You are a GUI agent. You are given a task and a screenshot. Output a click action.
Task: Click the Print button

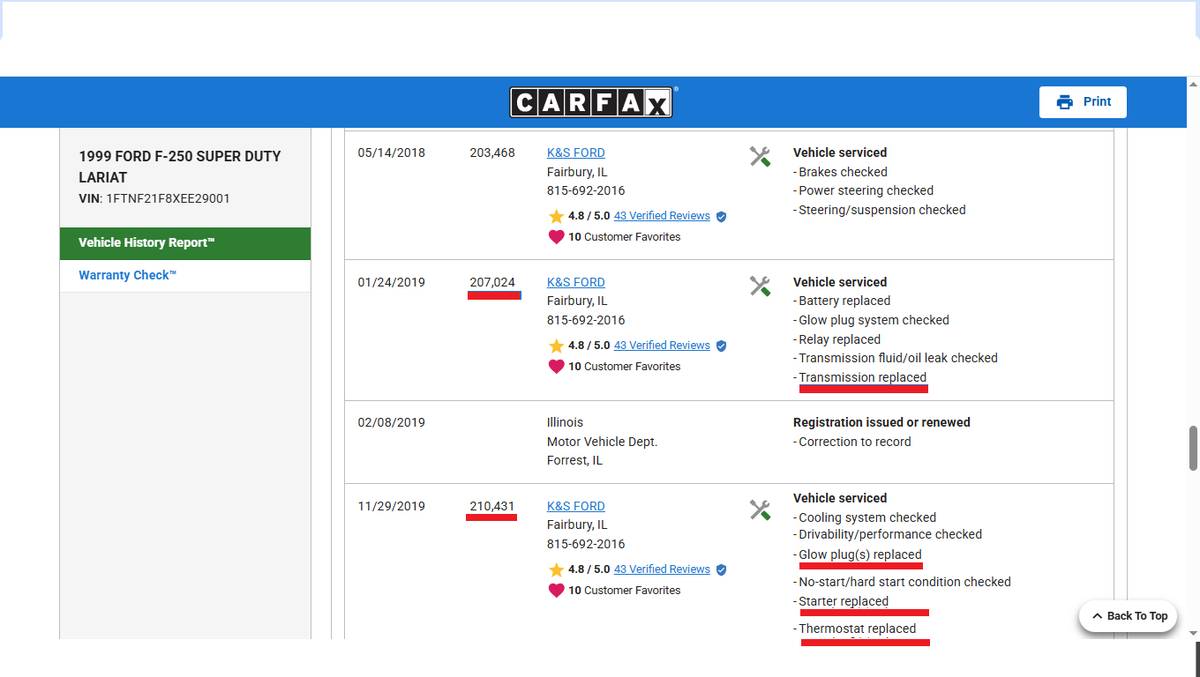tap(1082, 102)
